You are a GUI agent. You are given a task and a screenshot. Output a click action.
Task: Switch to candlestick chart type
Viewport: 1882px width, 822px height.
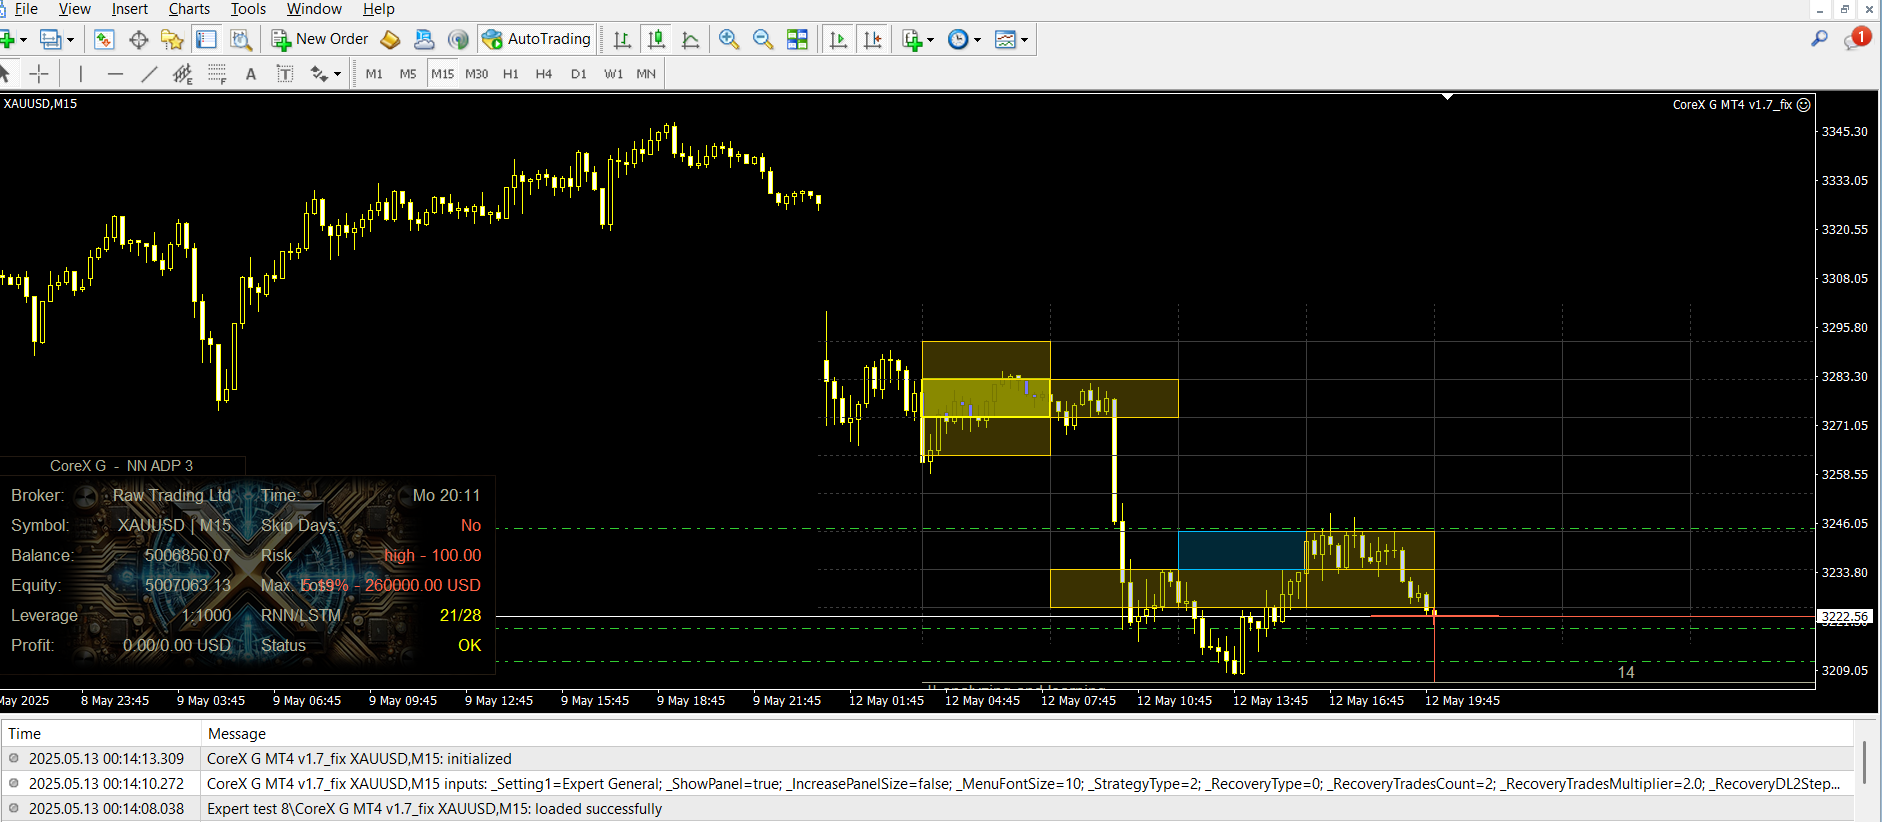coord(656,39)
